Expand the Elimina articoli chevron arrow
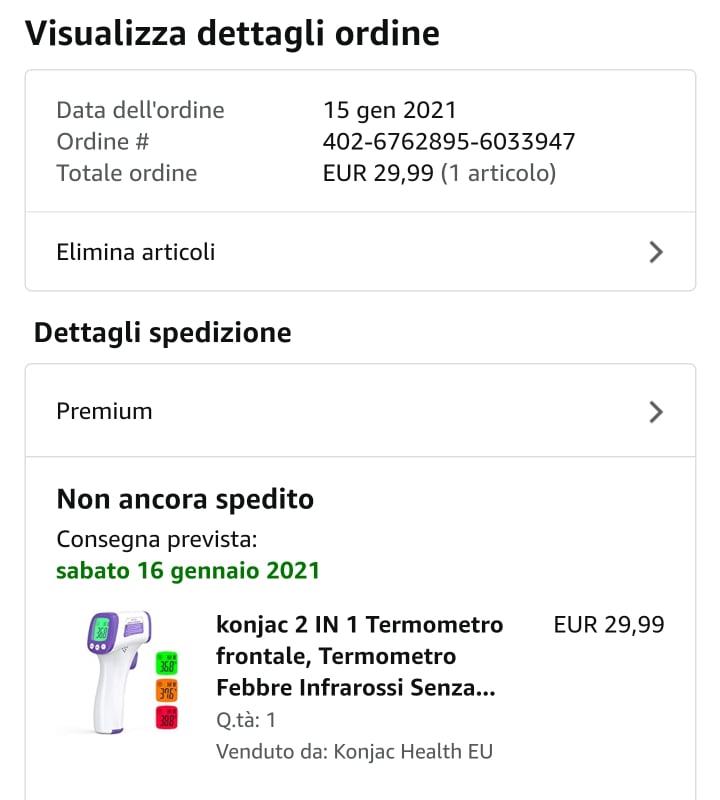This screenshot has height=800, width=720. click(656, 252)
